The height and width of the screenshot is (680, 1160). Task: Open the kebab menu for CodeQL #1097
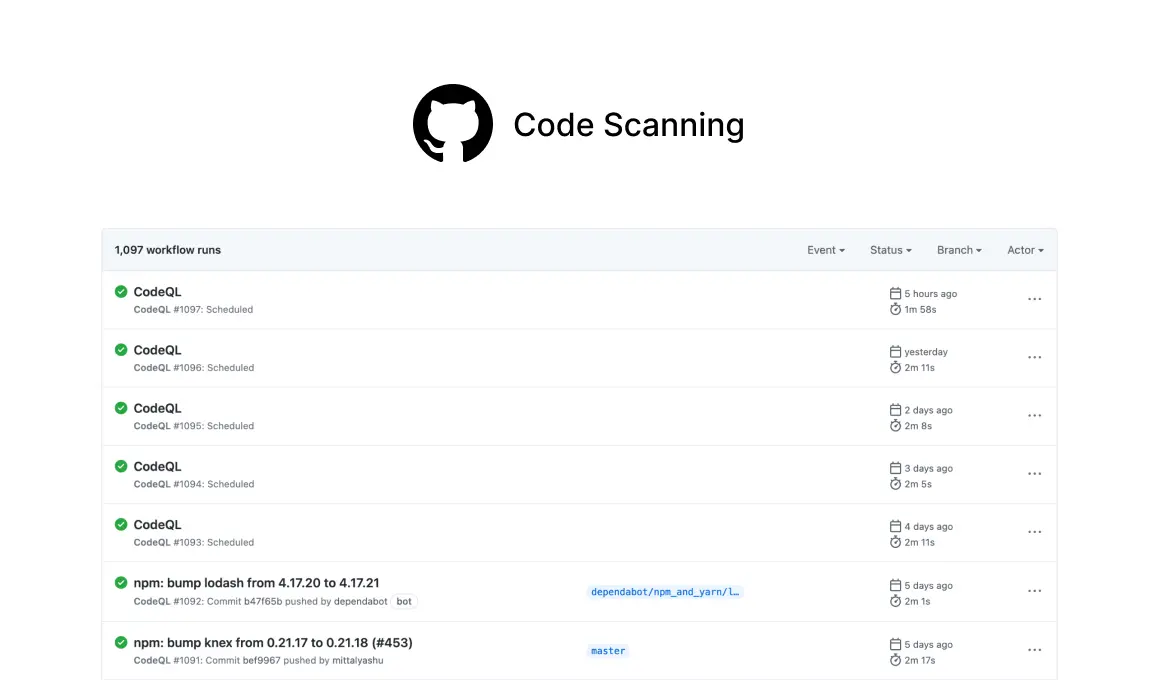(x=1034, y=299)
